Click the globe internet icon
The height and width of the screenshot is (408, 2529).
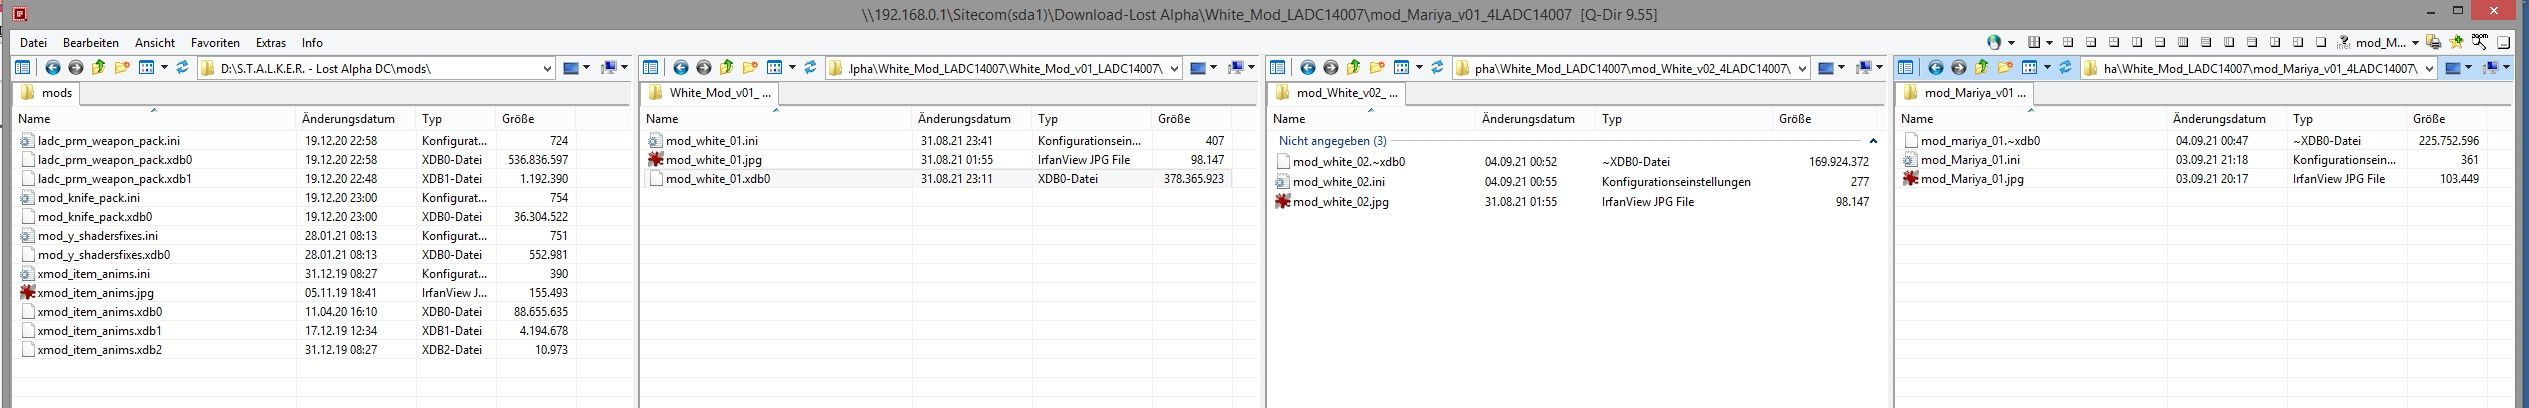tap(1994, 42)
